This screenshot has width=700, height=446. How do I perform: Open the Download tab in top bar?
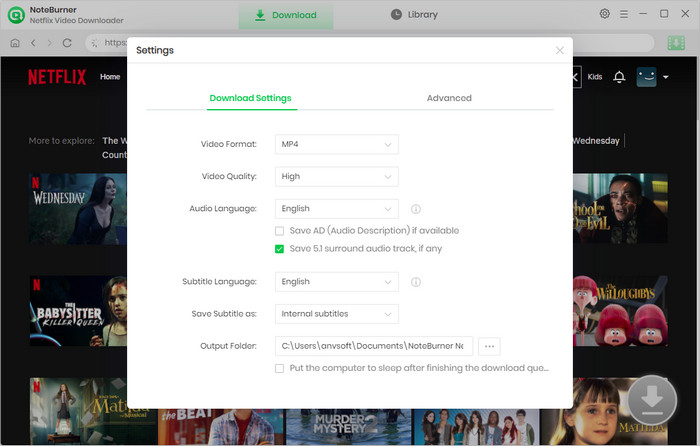click(x=286, y=15)
